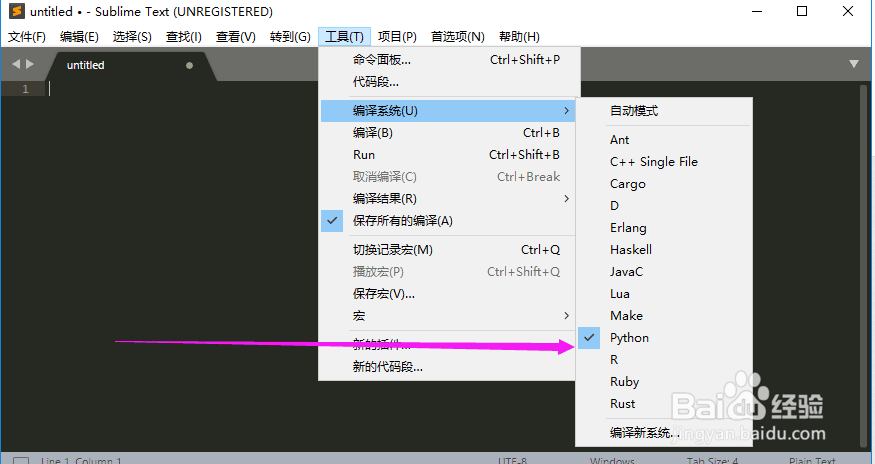Select Ant build system
875x464 pixels.
(664, 140)
